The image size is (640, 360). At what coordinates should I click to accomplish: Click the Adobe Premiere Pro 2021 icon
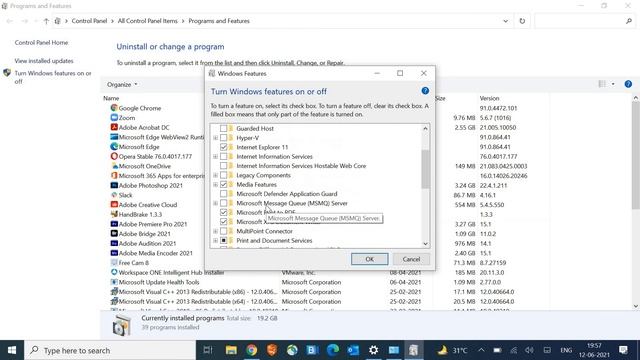(x=114, y=224)
